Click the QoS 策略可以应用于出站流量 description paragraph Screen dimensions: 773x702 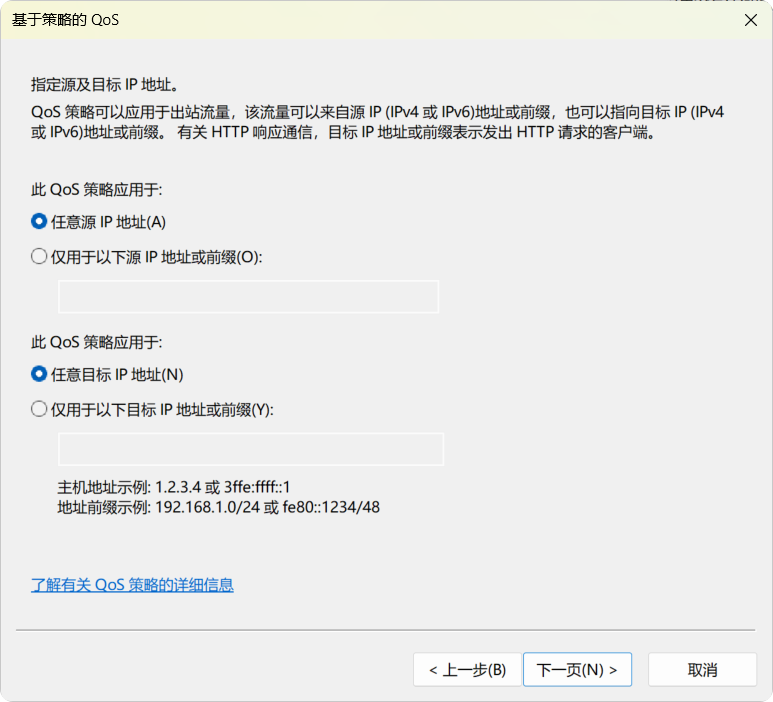pyautogui.click(x=377, y=122)
